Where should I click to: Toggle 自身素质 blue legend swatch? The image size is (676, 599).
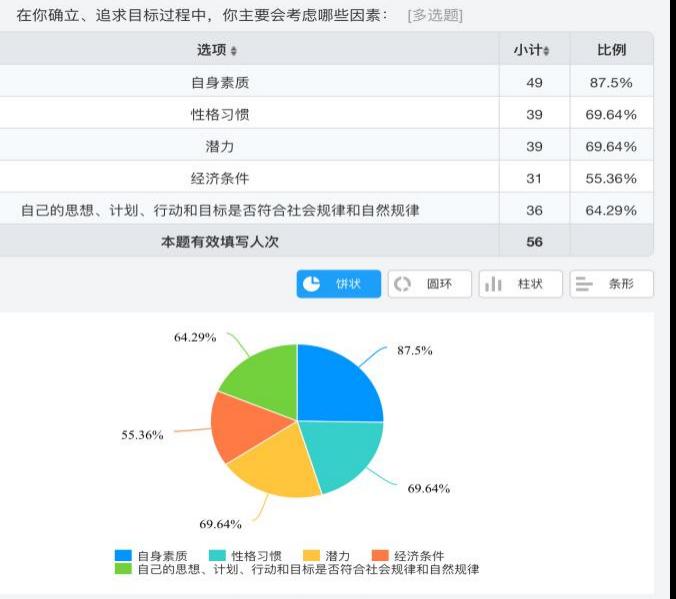123,556
